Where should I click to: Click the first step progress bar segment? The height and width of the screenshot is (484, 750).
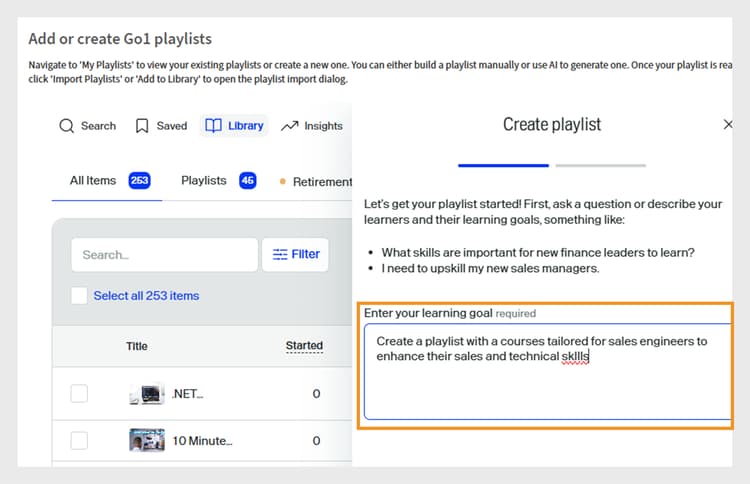tap(503, 165)
